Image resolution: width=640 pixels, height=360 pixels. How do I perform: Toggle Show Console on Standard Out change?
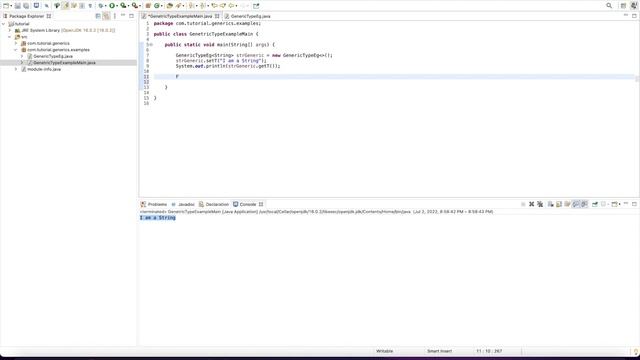[x=576, y=204]
